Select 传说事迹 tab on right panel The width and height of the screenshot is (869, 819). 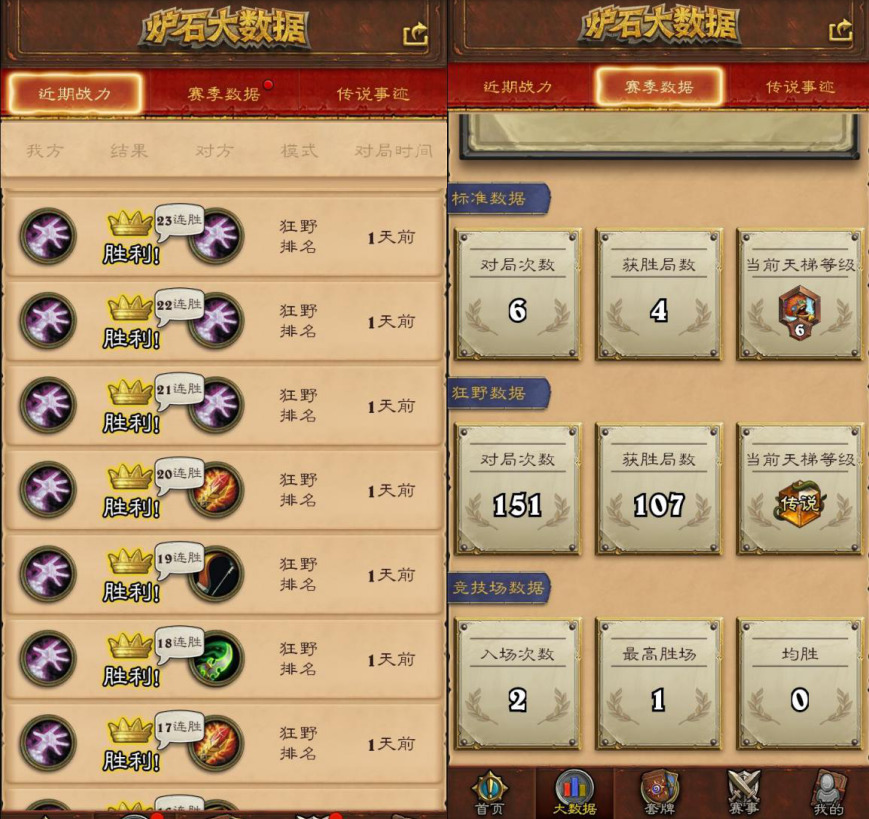800,86
